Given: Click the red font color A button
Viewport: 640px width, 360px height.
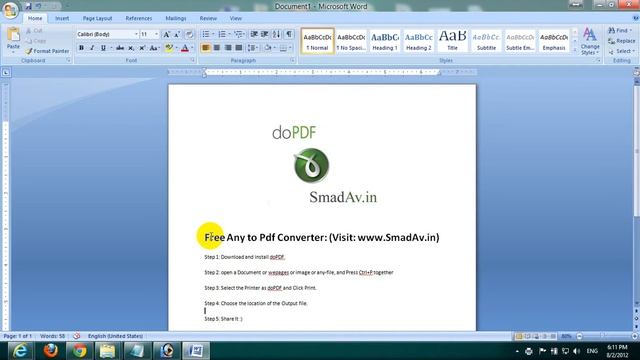Looking at the screenshot, I should (185, 48).
